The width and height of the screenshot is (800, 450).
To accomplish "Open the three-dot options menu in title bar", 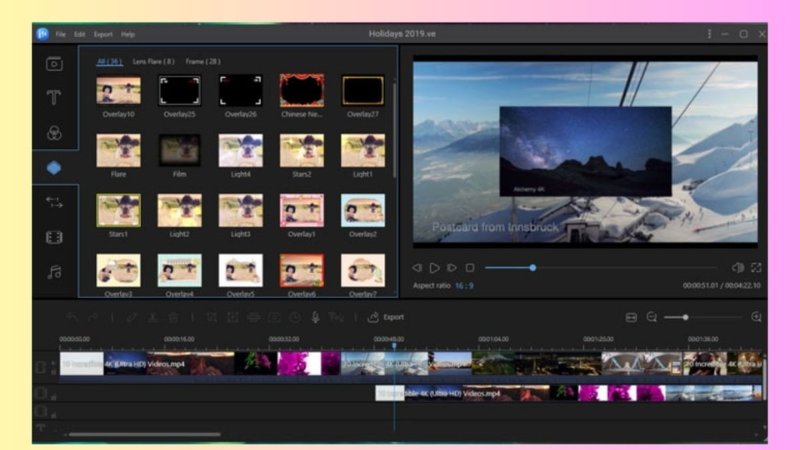I will pyautogui.click(x=709, y=34).
